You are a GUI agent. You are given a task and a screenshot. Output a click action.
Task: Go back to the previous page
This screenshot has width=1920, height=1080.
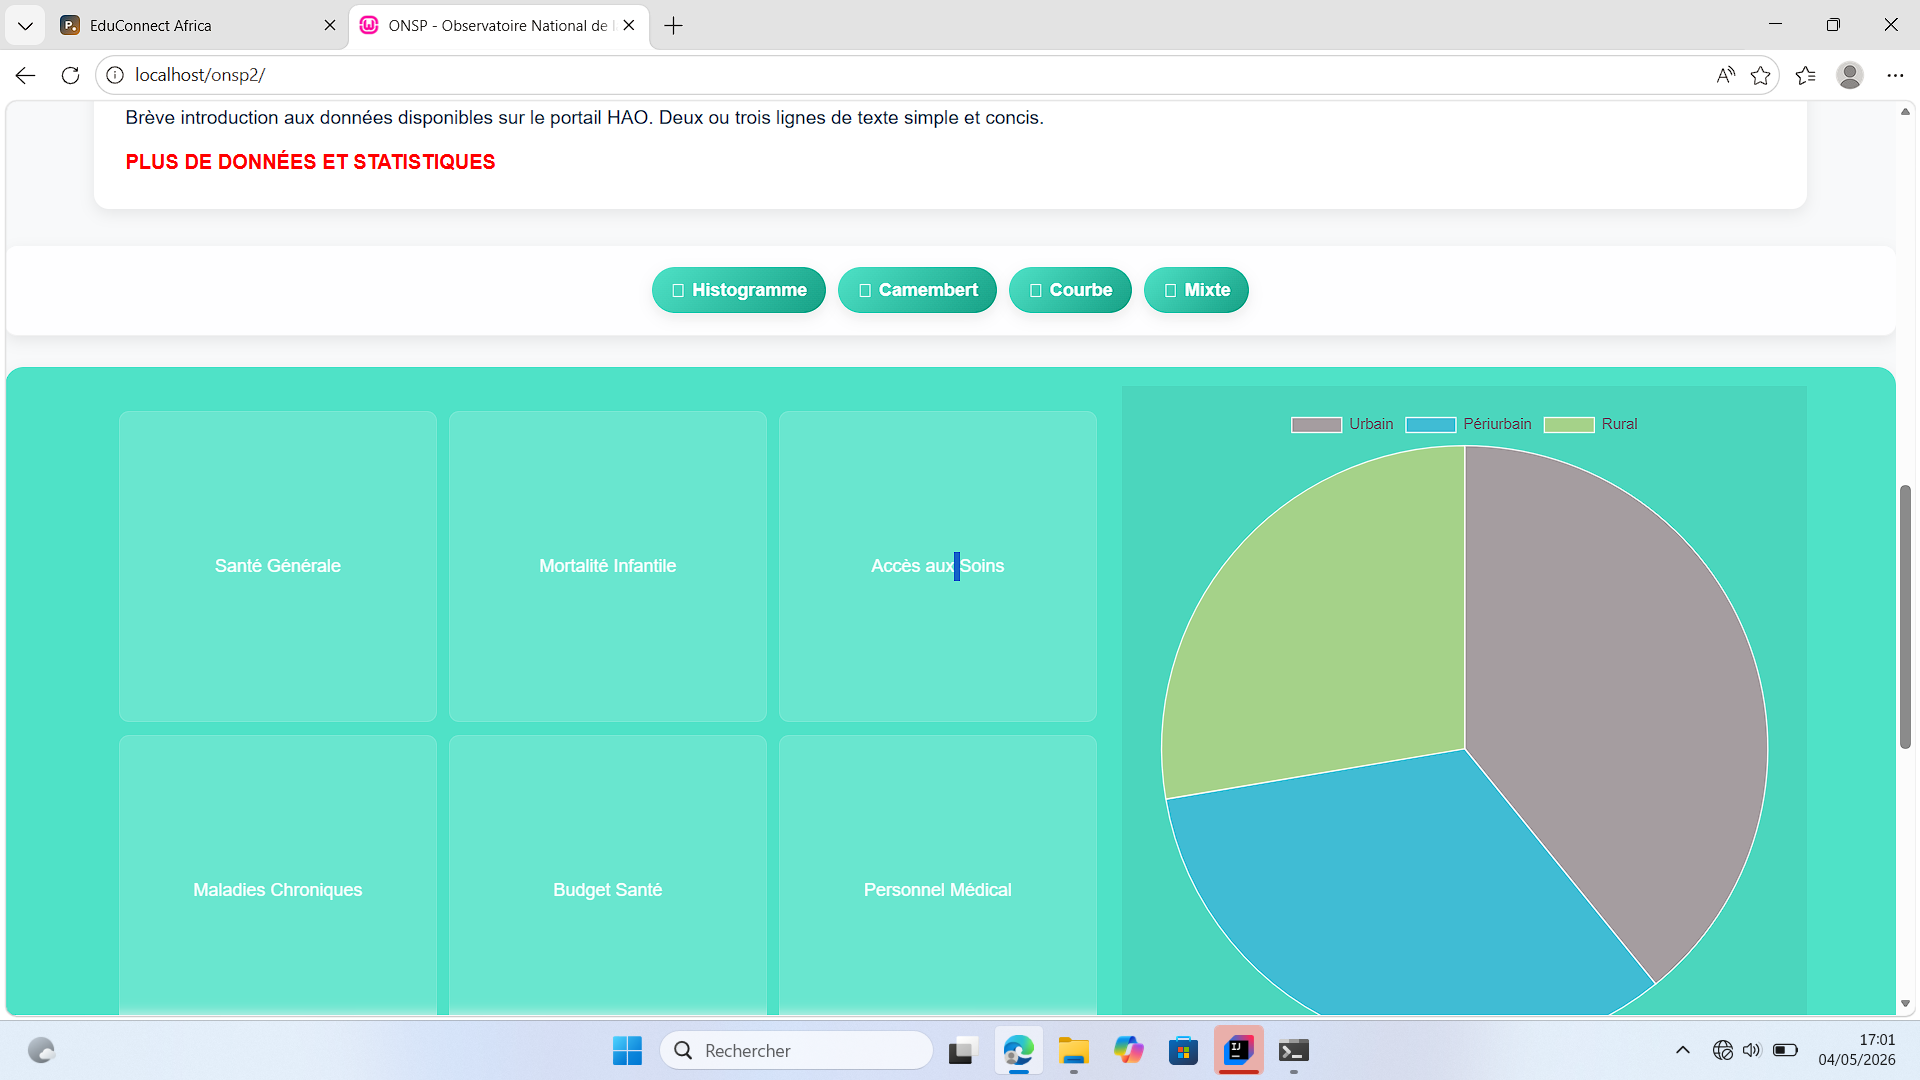pyautogui.click(x=25, y=75)
